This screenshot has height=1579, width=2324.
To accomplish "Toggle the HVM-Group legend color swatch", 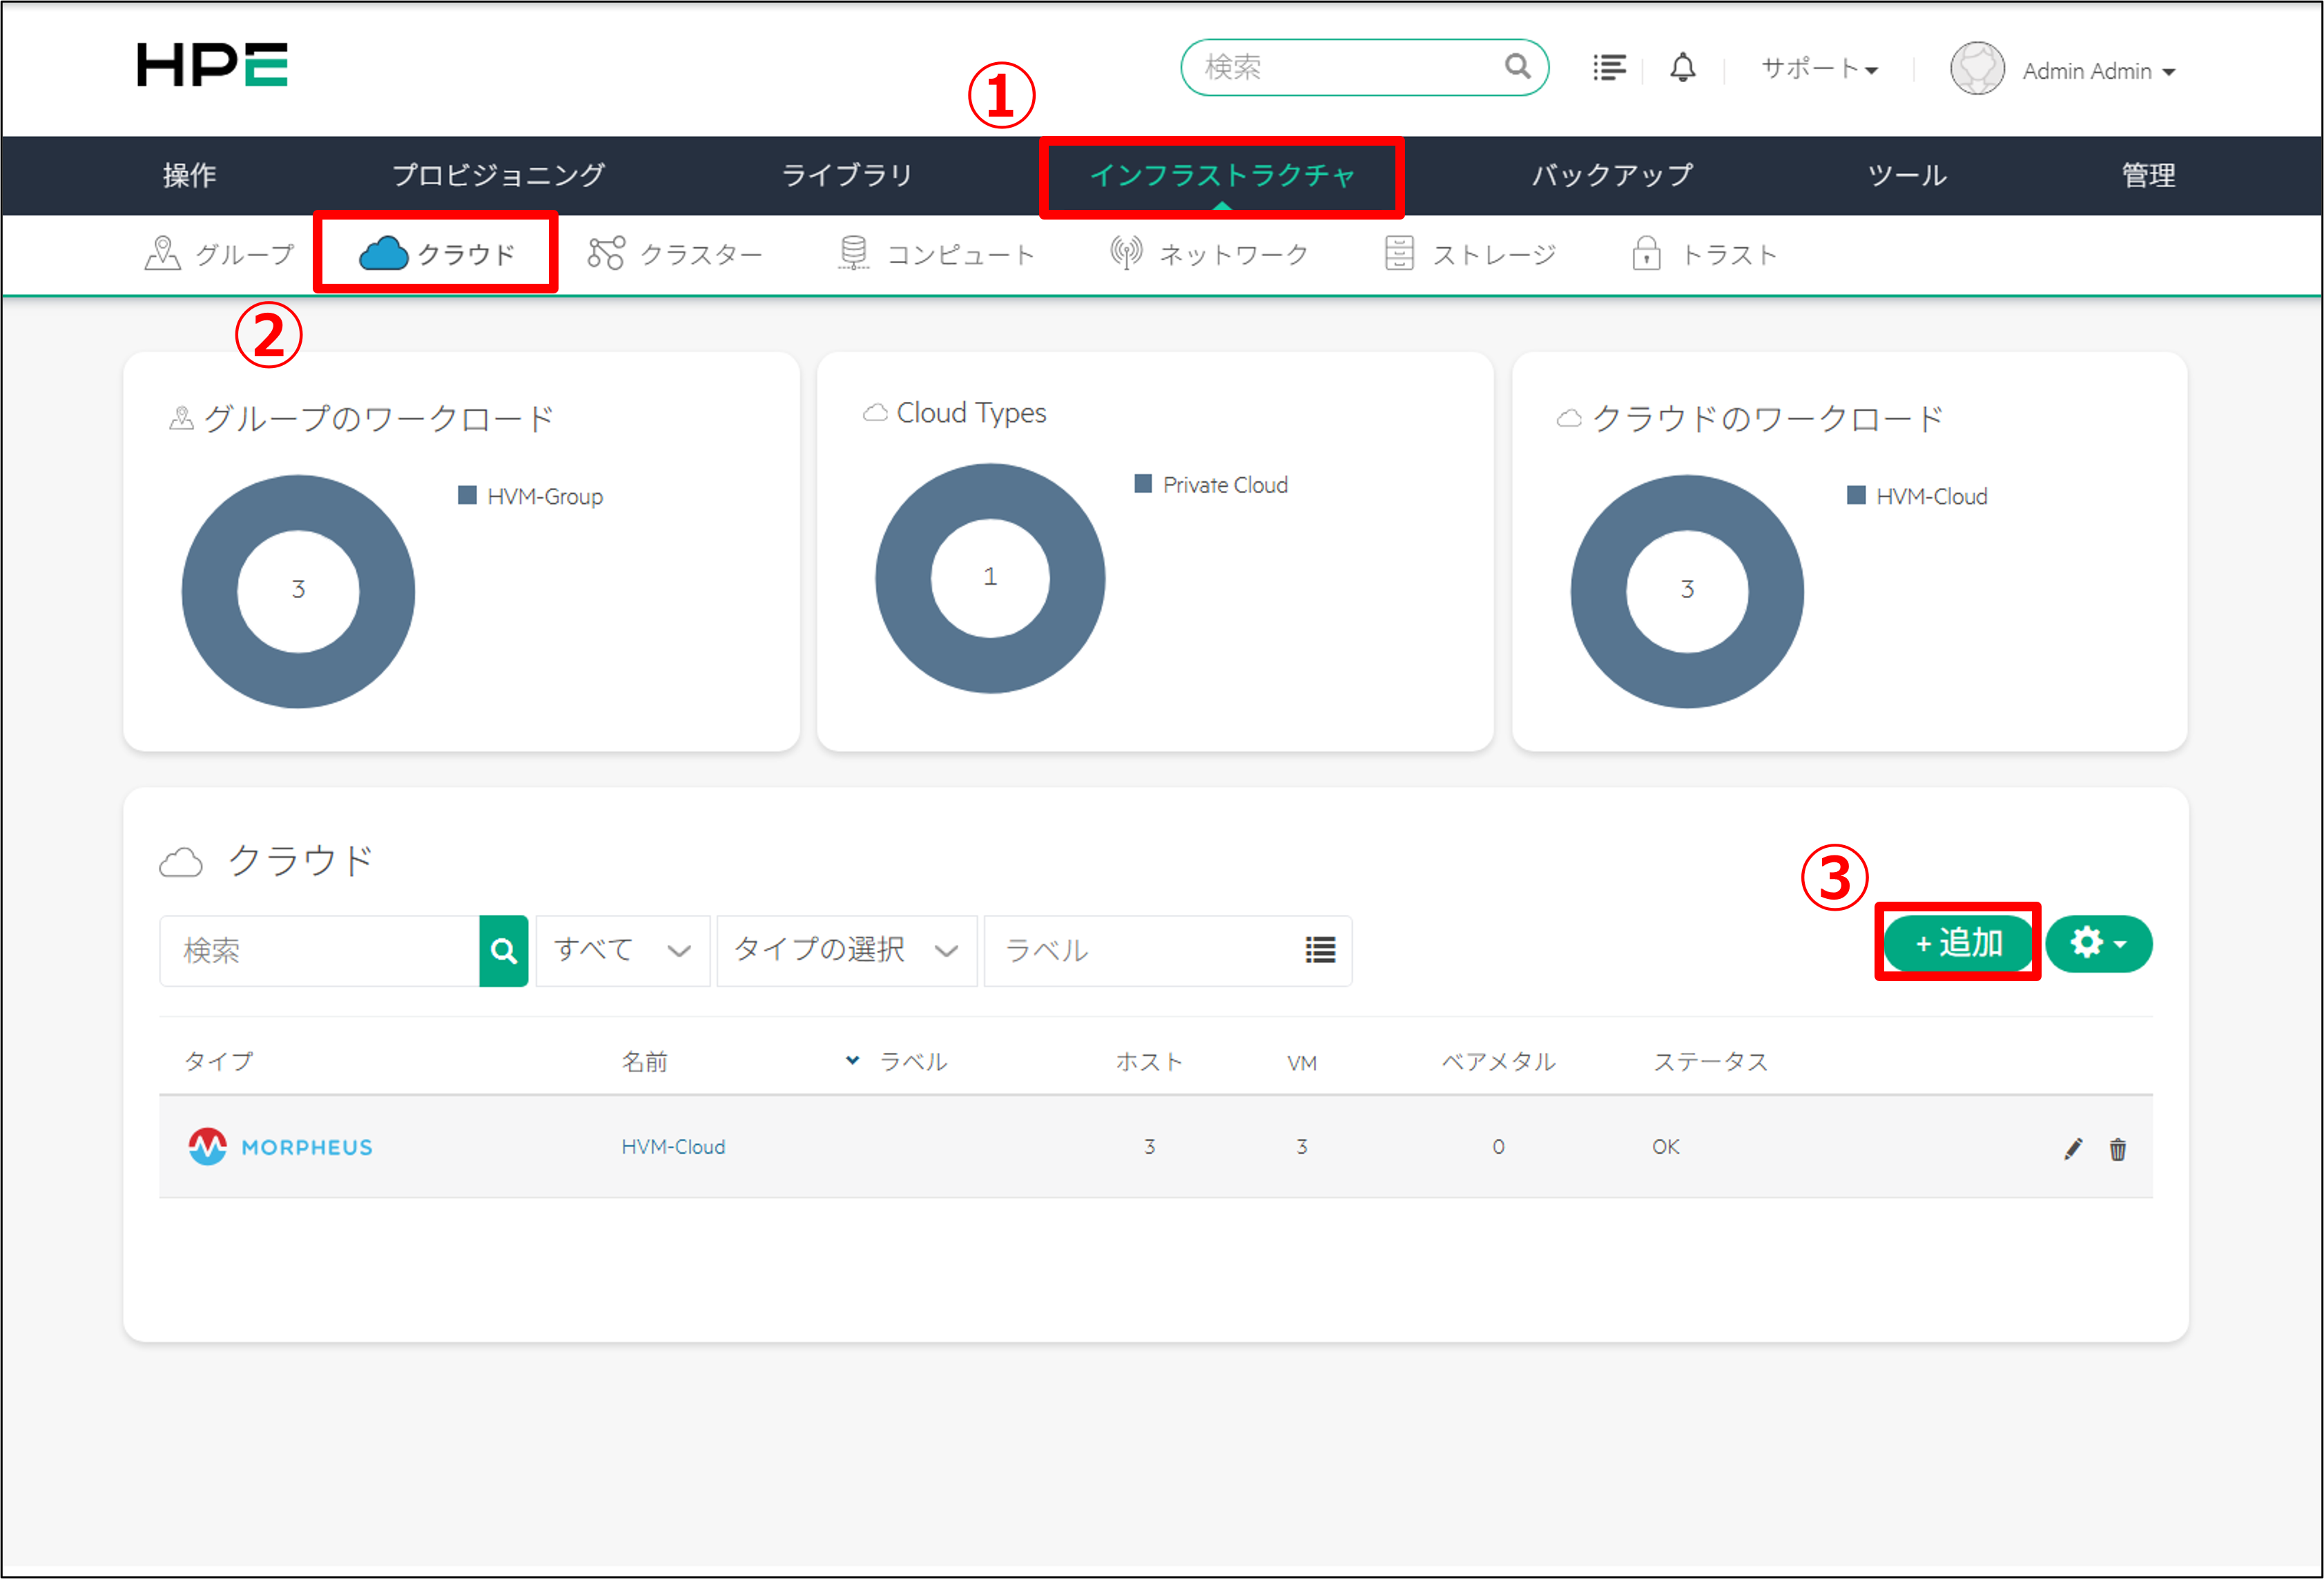I will [467, 496].
